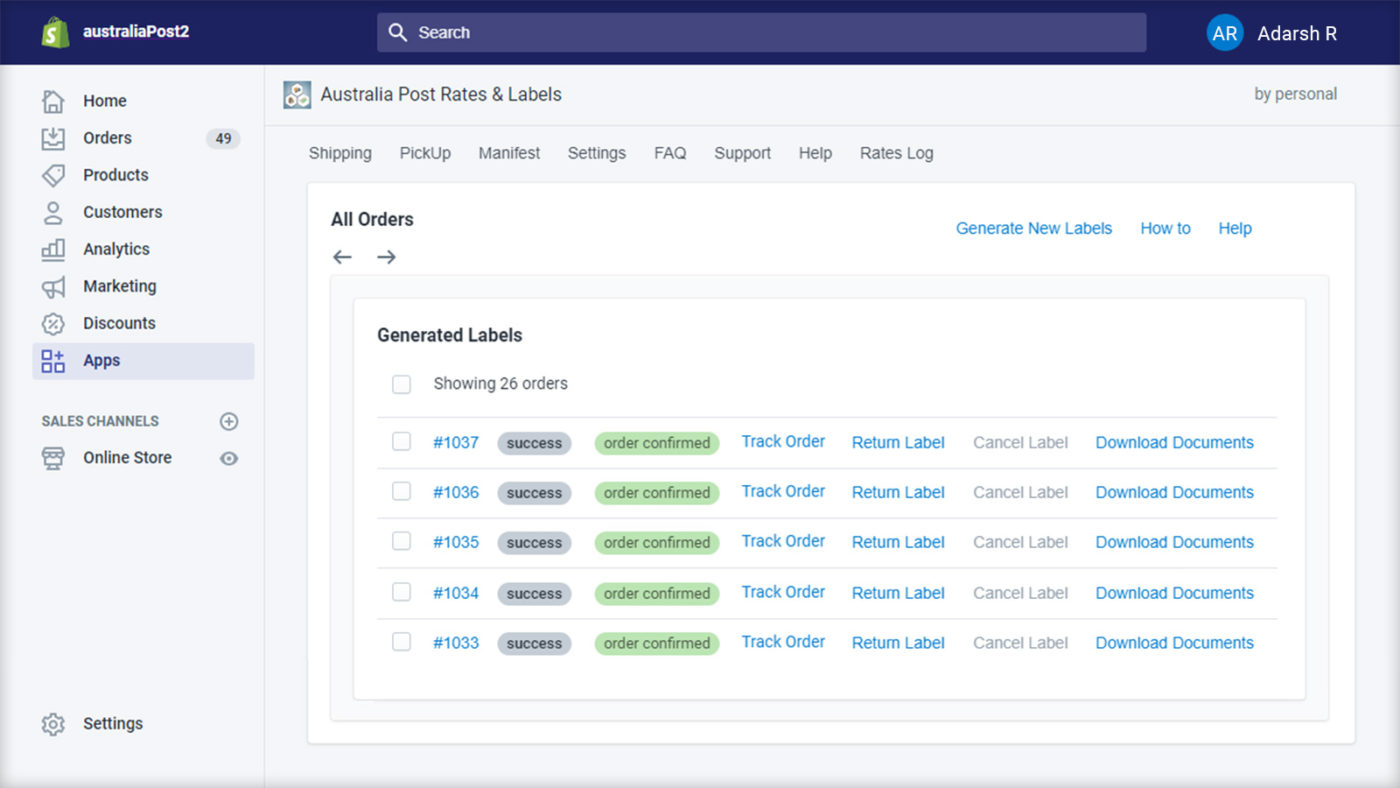Check the box for order #1037

401,441
